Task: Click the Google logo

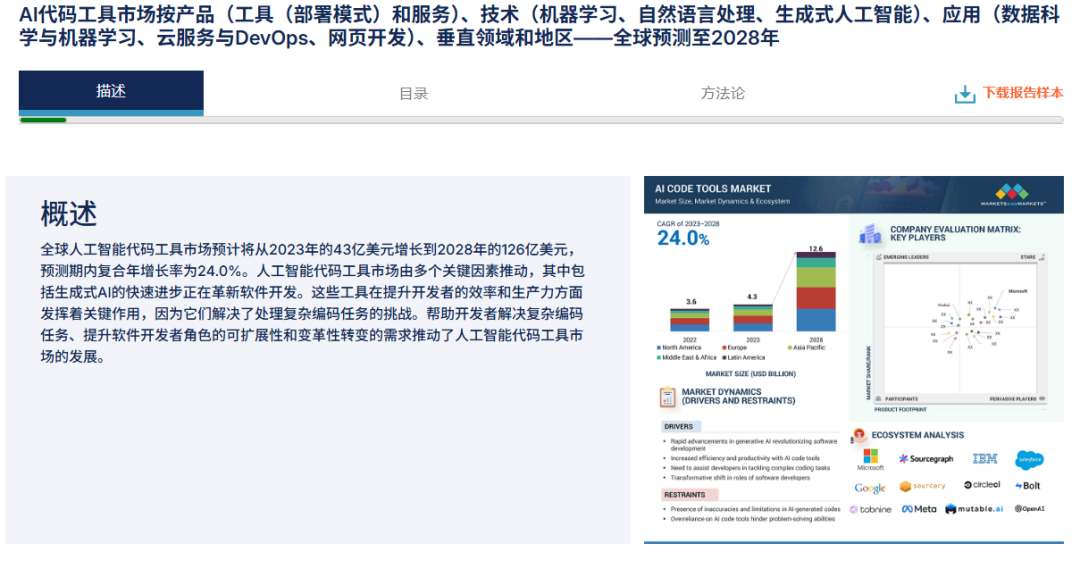Action: 869,488
